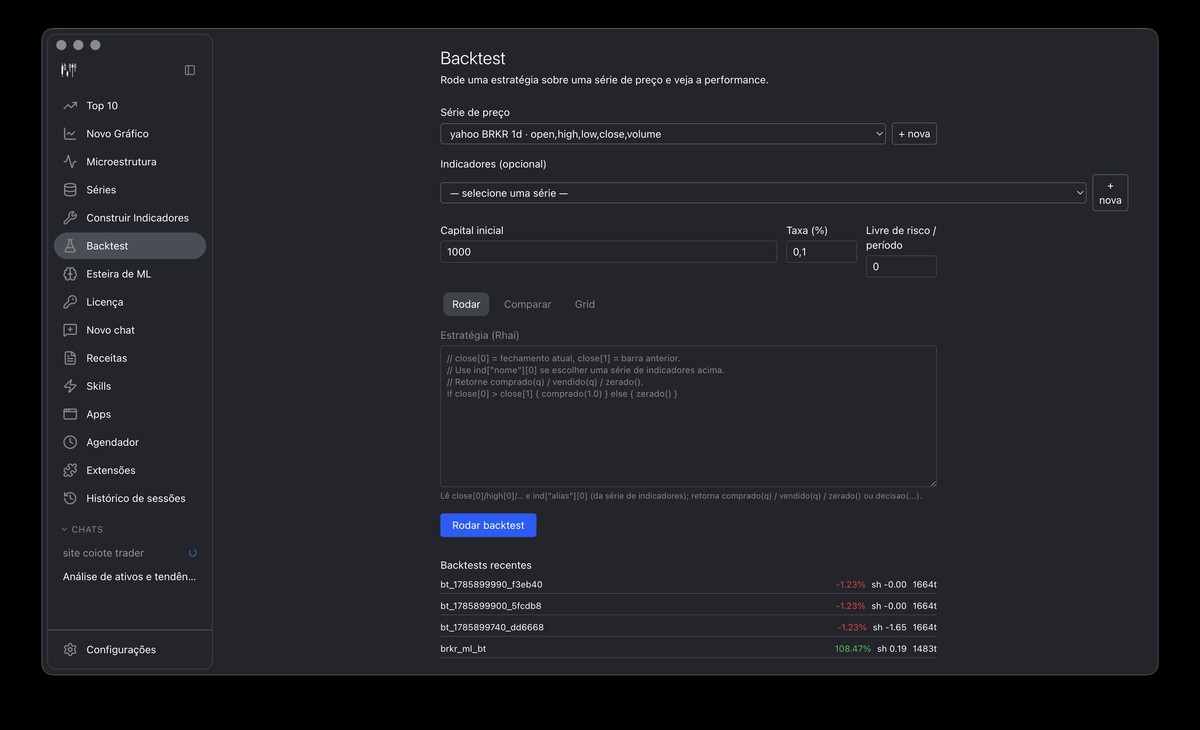Click sh -1.65 sharpe value
The image size is (1200, 730).
point(889,627)
